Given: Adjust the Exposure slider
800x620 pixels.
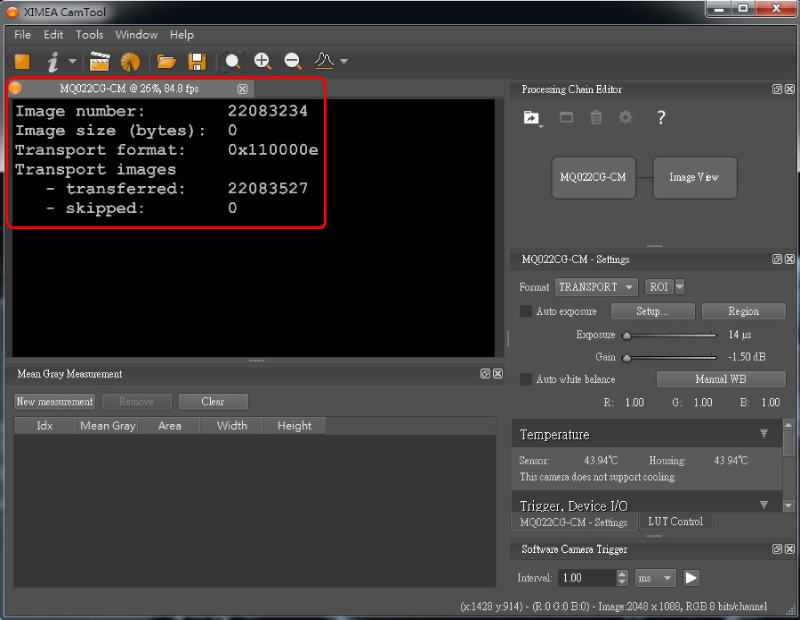Looking at the screenshot, I should coord(627,335).
